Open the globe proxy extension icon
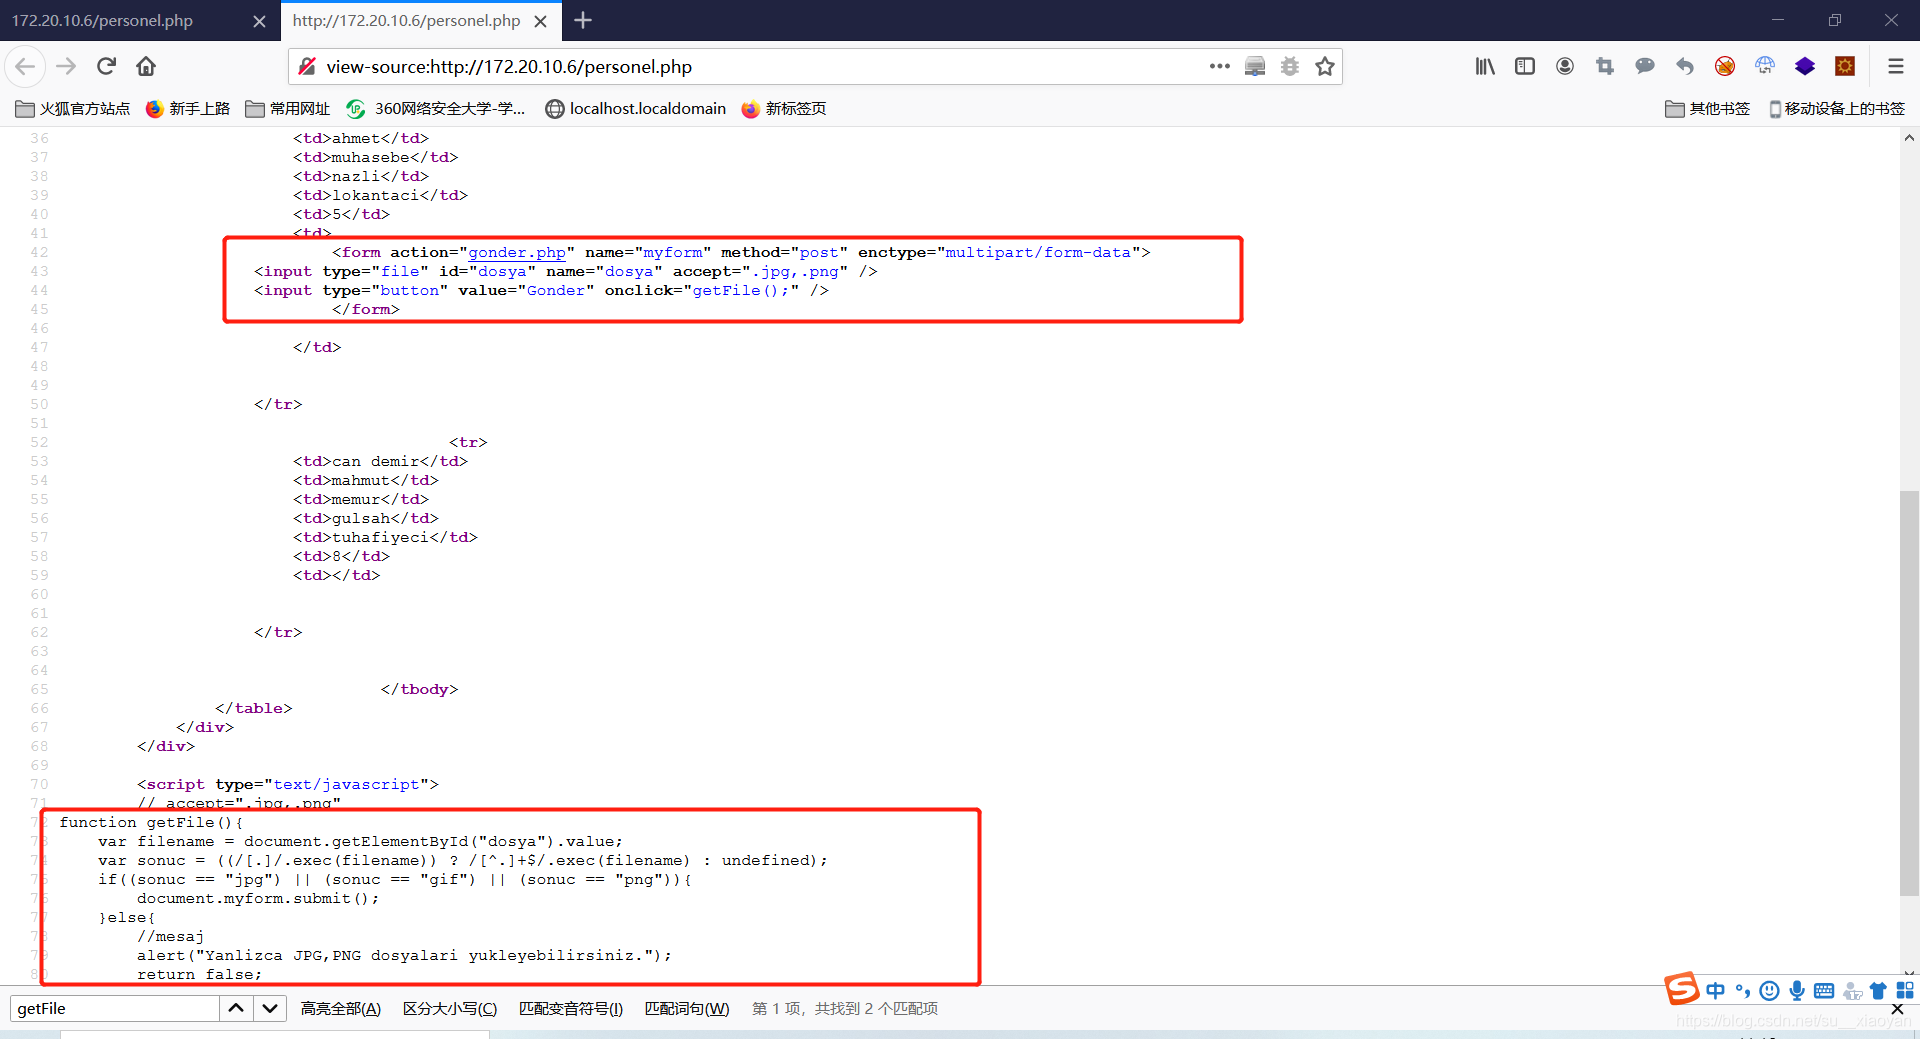The width and height of the screenshot is (1920, 1039). [x=1765, y=66]
